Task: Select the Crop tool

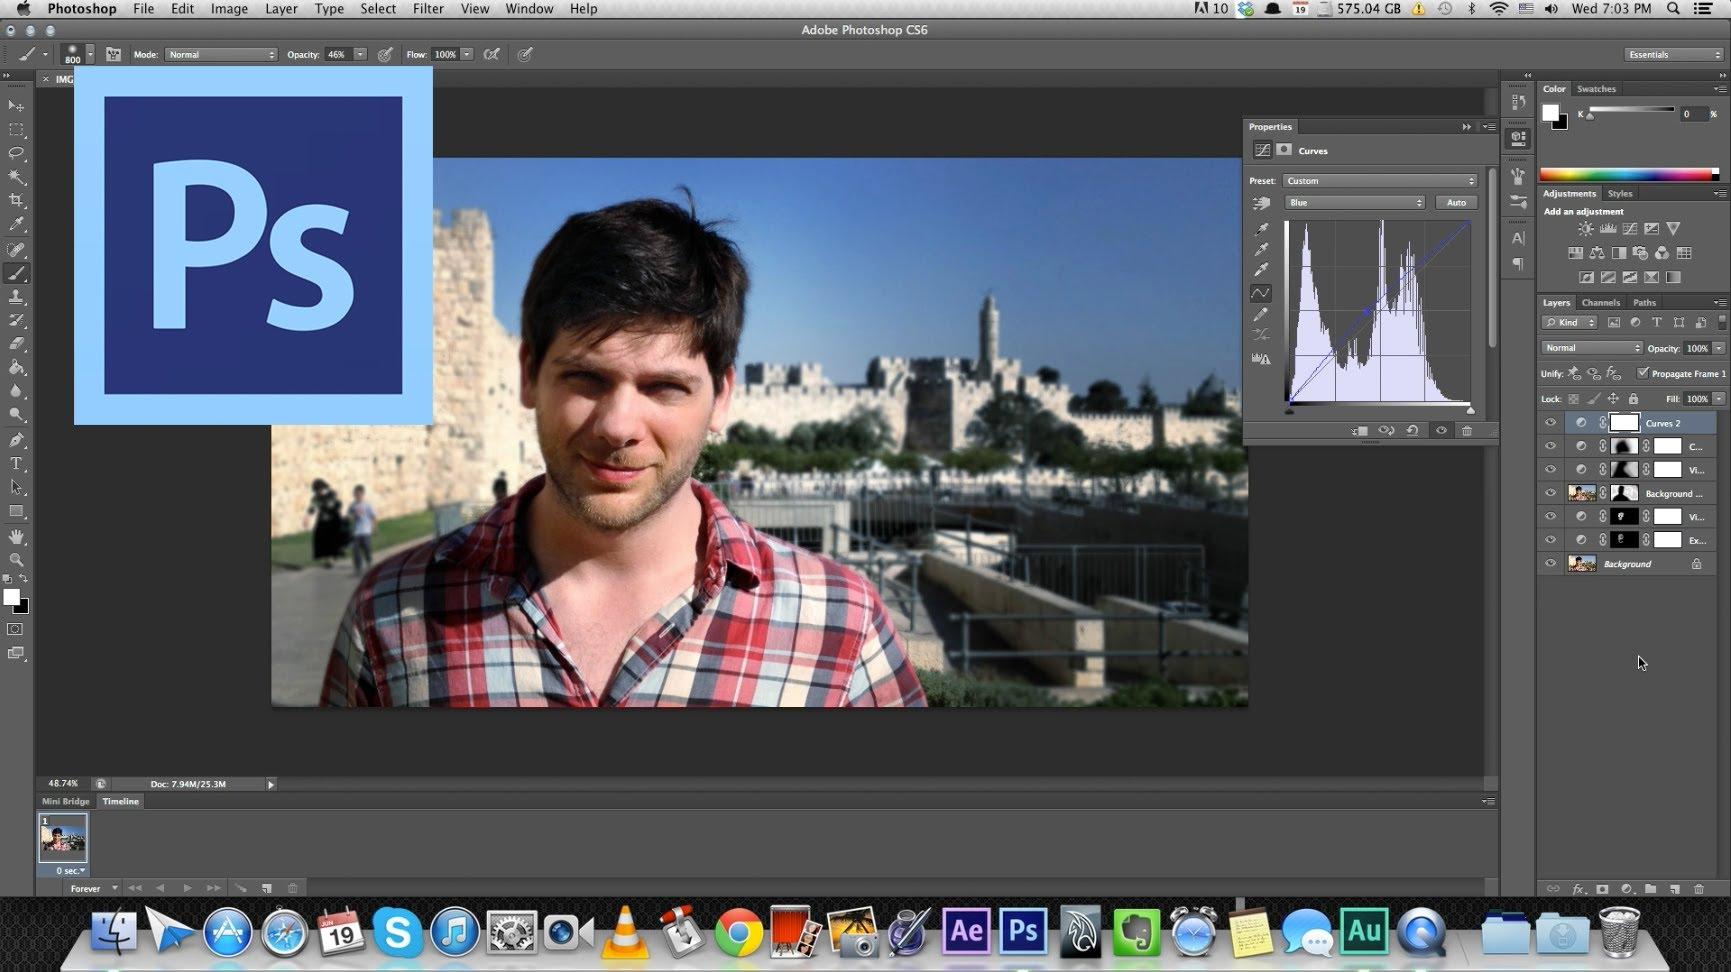Action: pyautogui.click(x=16, y=199)
